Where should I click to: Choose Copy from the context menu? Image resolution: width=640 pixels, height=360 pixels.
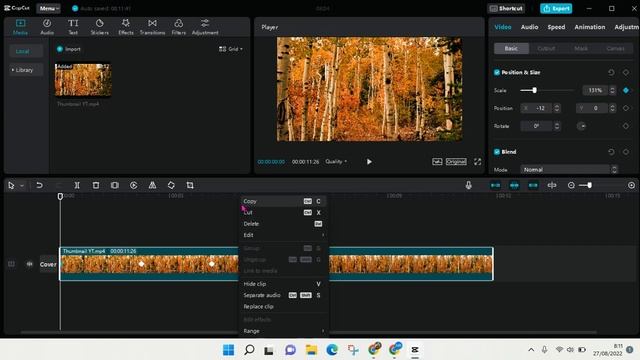point(283,201)
